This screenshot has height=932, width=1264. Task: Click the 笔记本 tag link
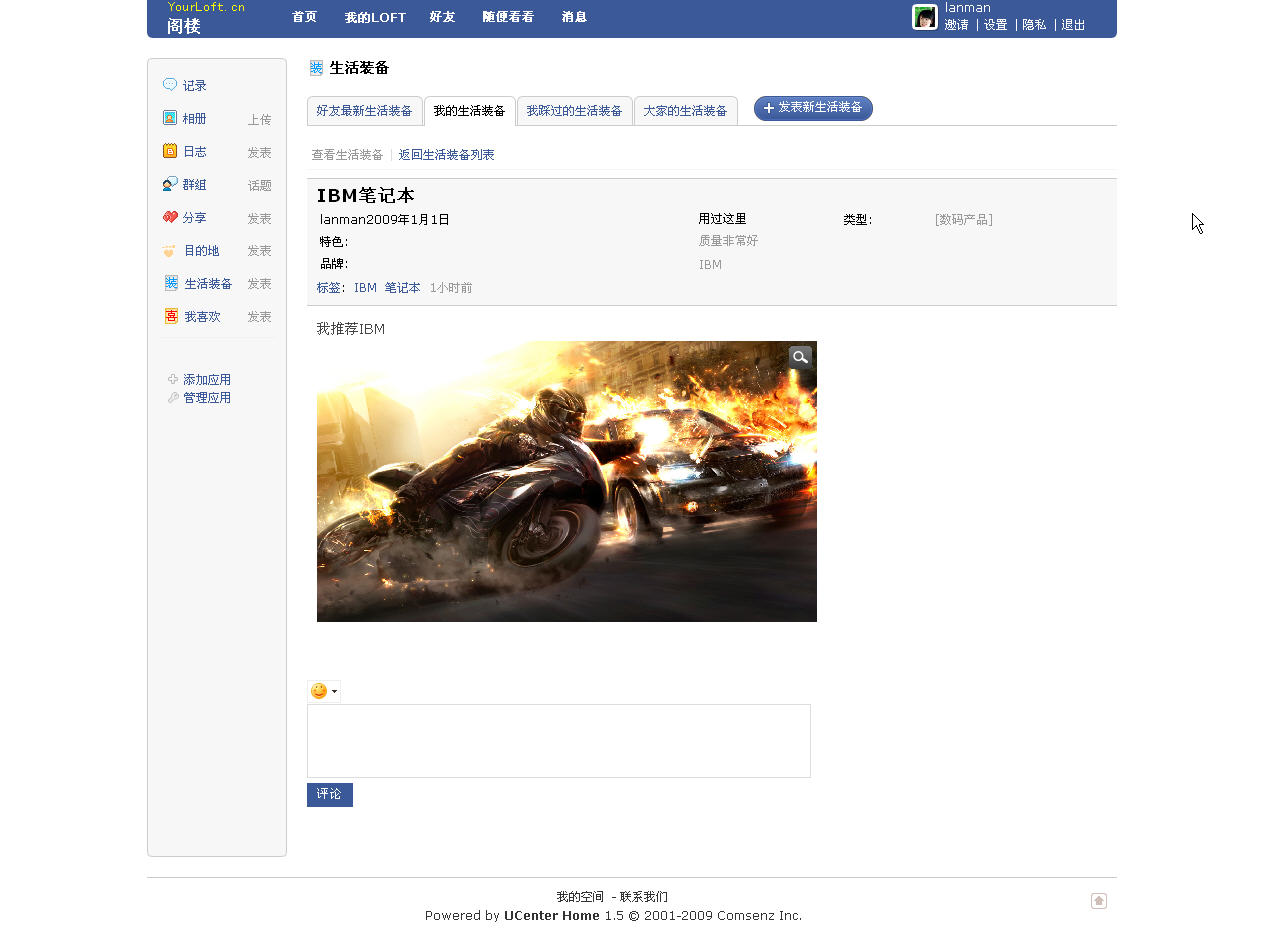(x=402, y=288)
